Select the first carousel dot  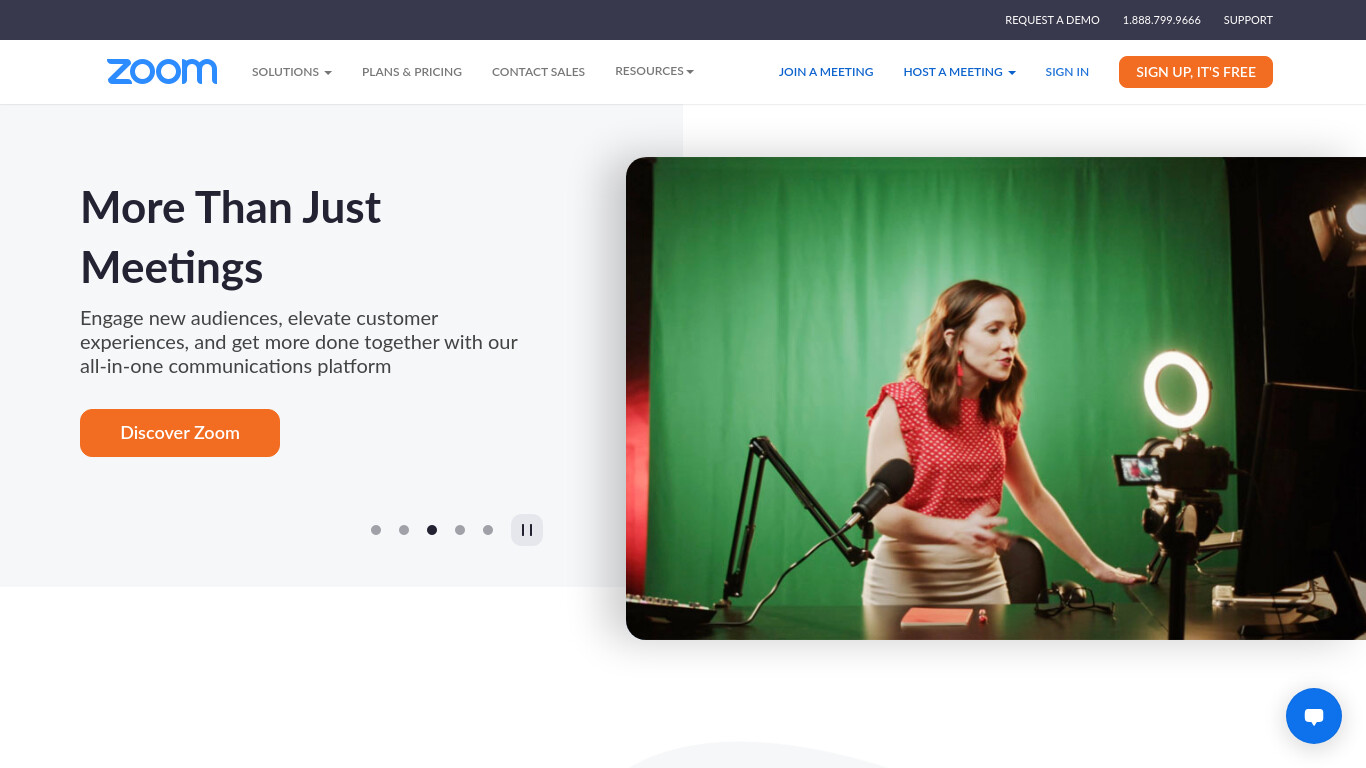pyautogui.click(x=376, y=530)
